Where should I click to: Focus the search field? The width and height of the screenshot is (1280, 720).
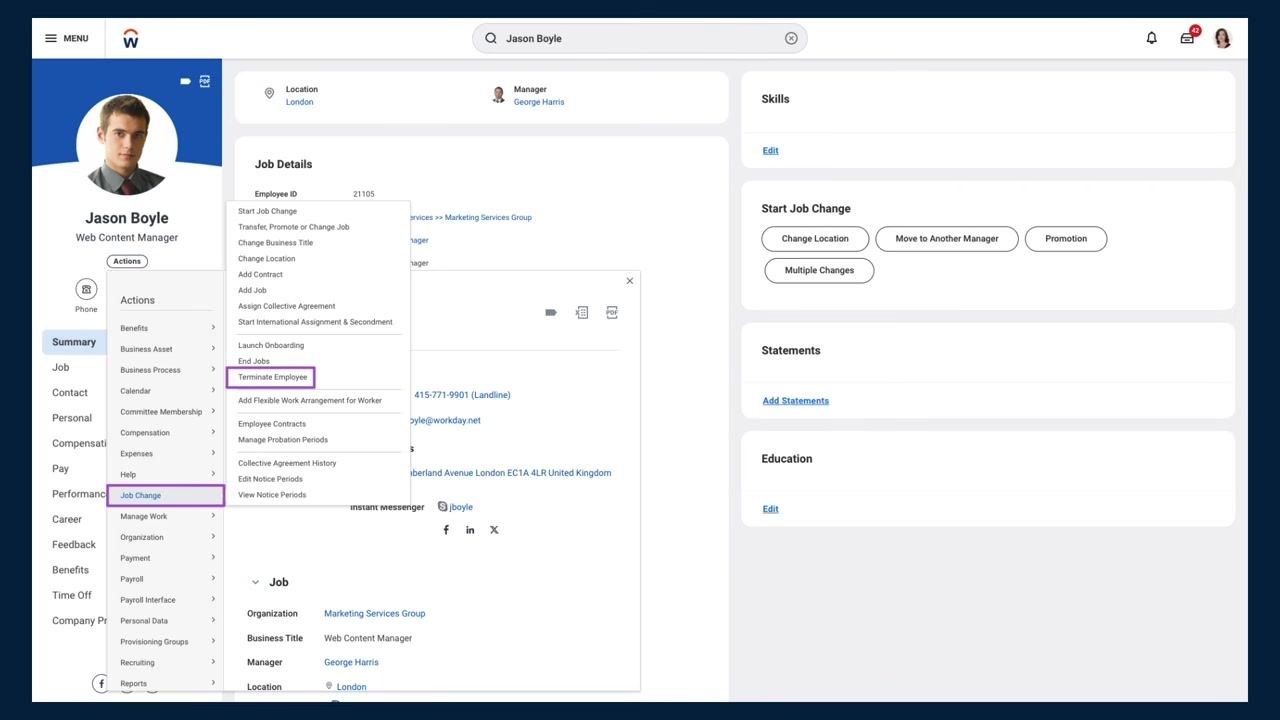pos(640,38)
